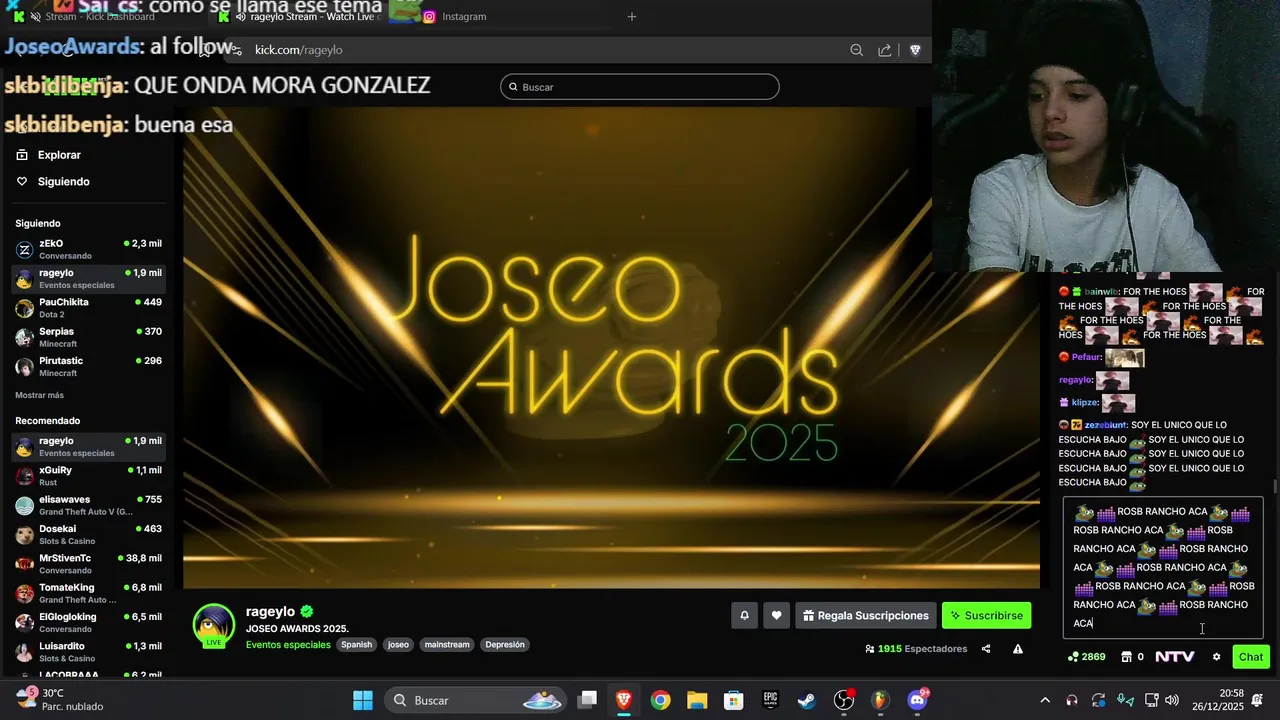This screenshot has width=1280, height=720.
Task: Open MrStivenTc channel in Recomendado
Action: (x=89, y=564)
